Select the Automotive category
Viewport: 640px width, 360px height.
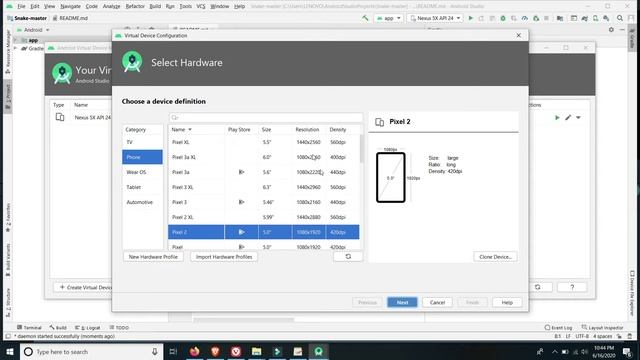click(142, 202)
